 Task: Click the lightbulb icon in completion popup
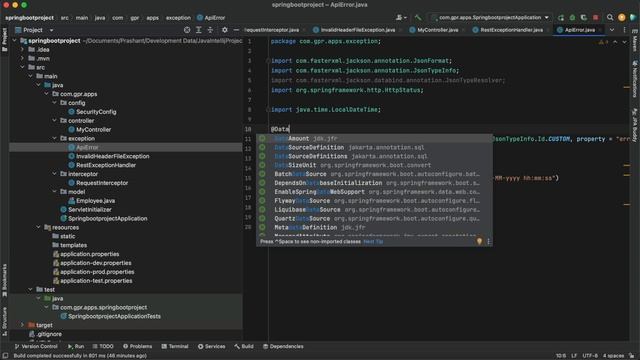point(479,241)
